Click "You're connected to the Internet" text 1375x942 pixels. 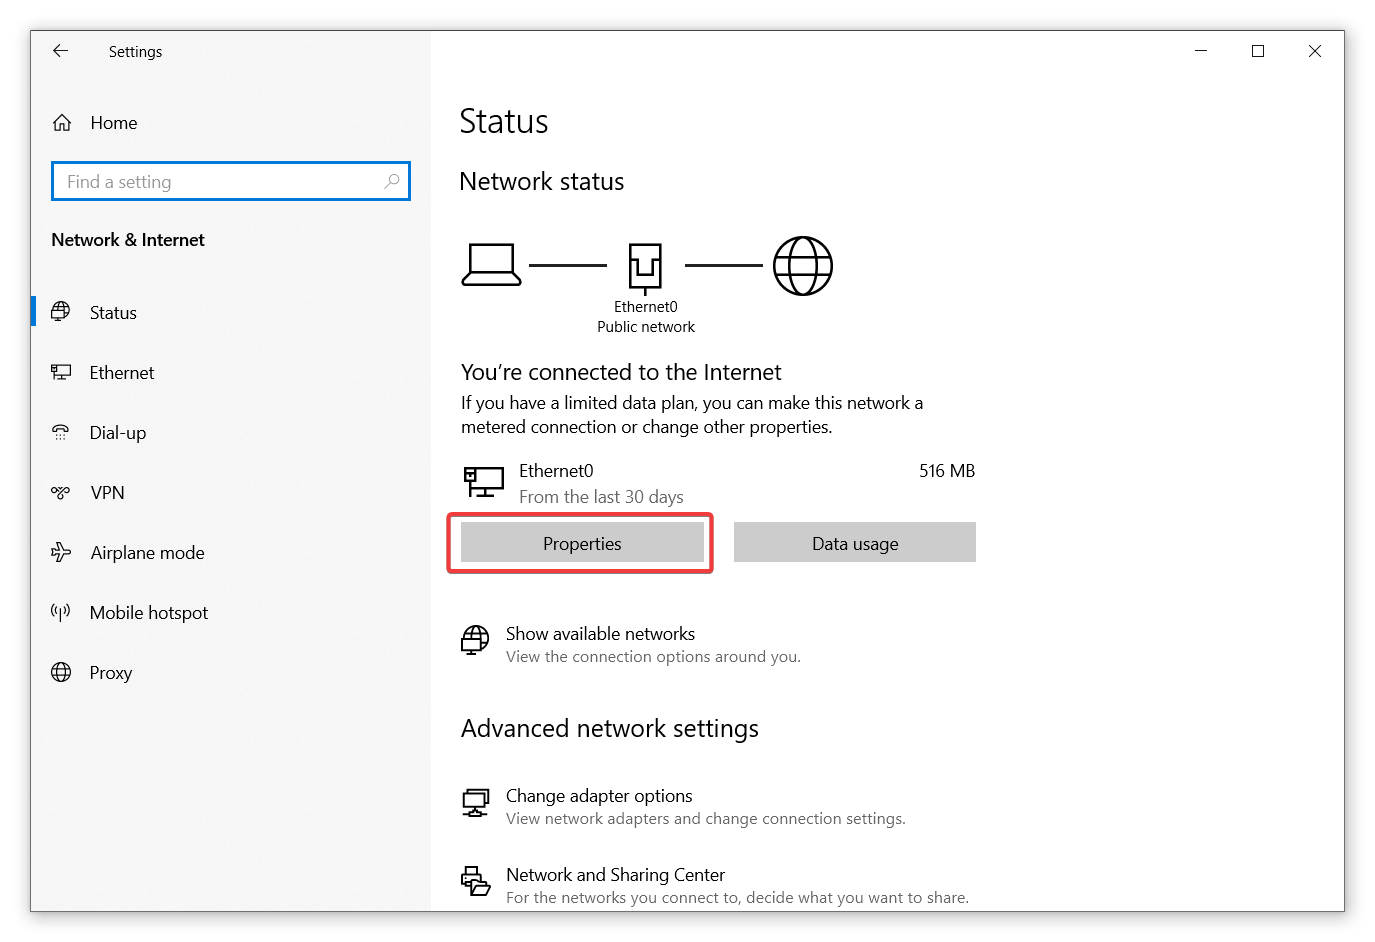621,372
